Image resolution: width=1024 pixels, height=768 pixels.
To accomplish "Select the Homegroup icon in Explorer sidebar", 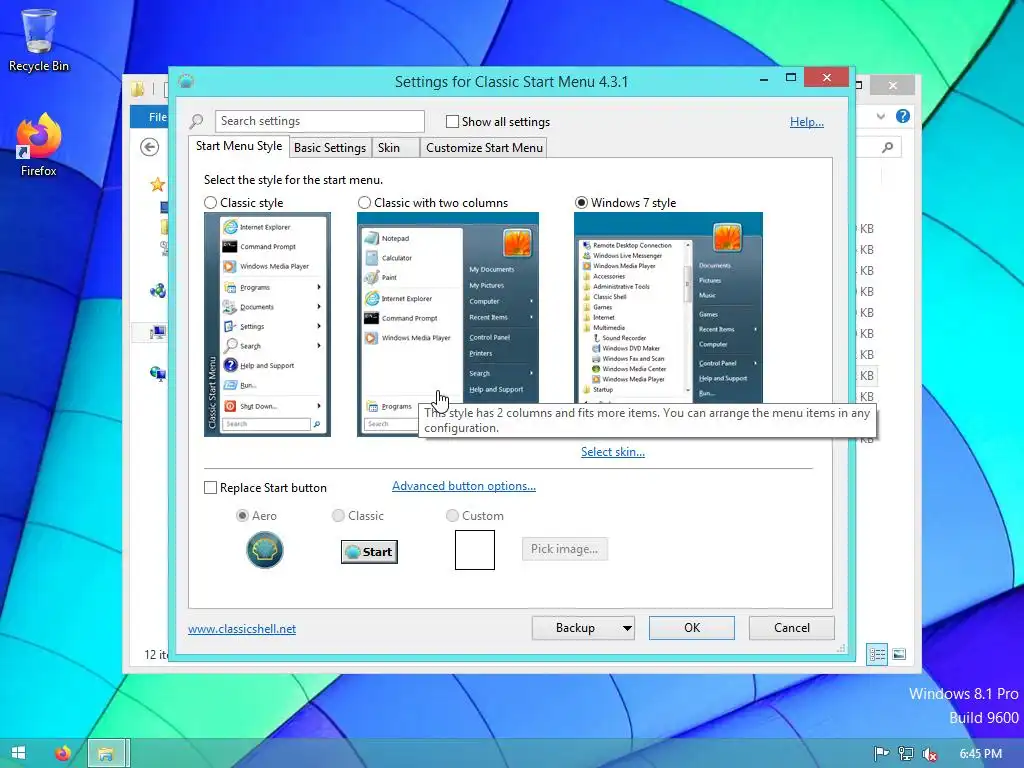I will (157, 291).
